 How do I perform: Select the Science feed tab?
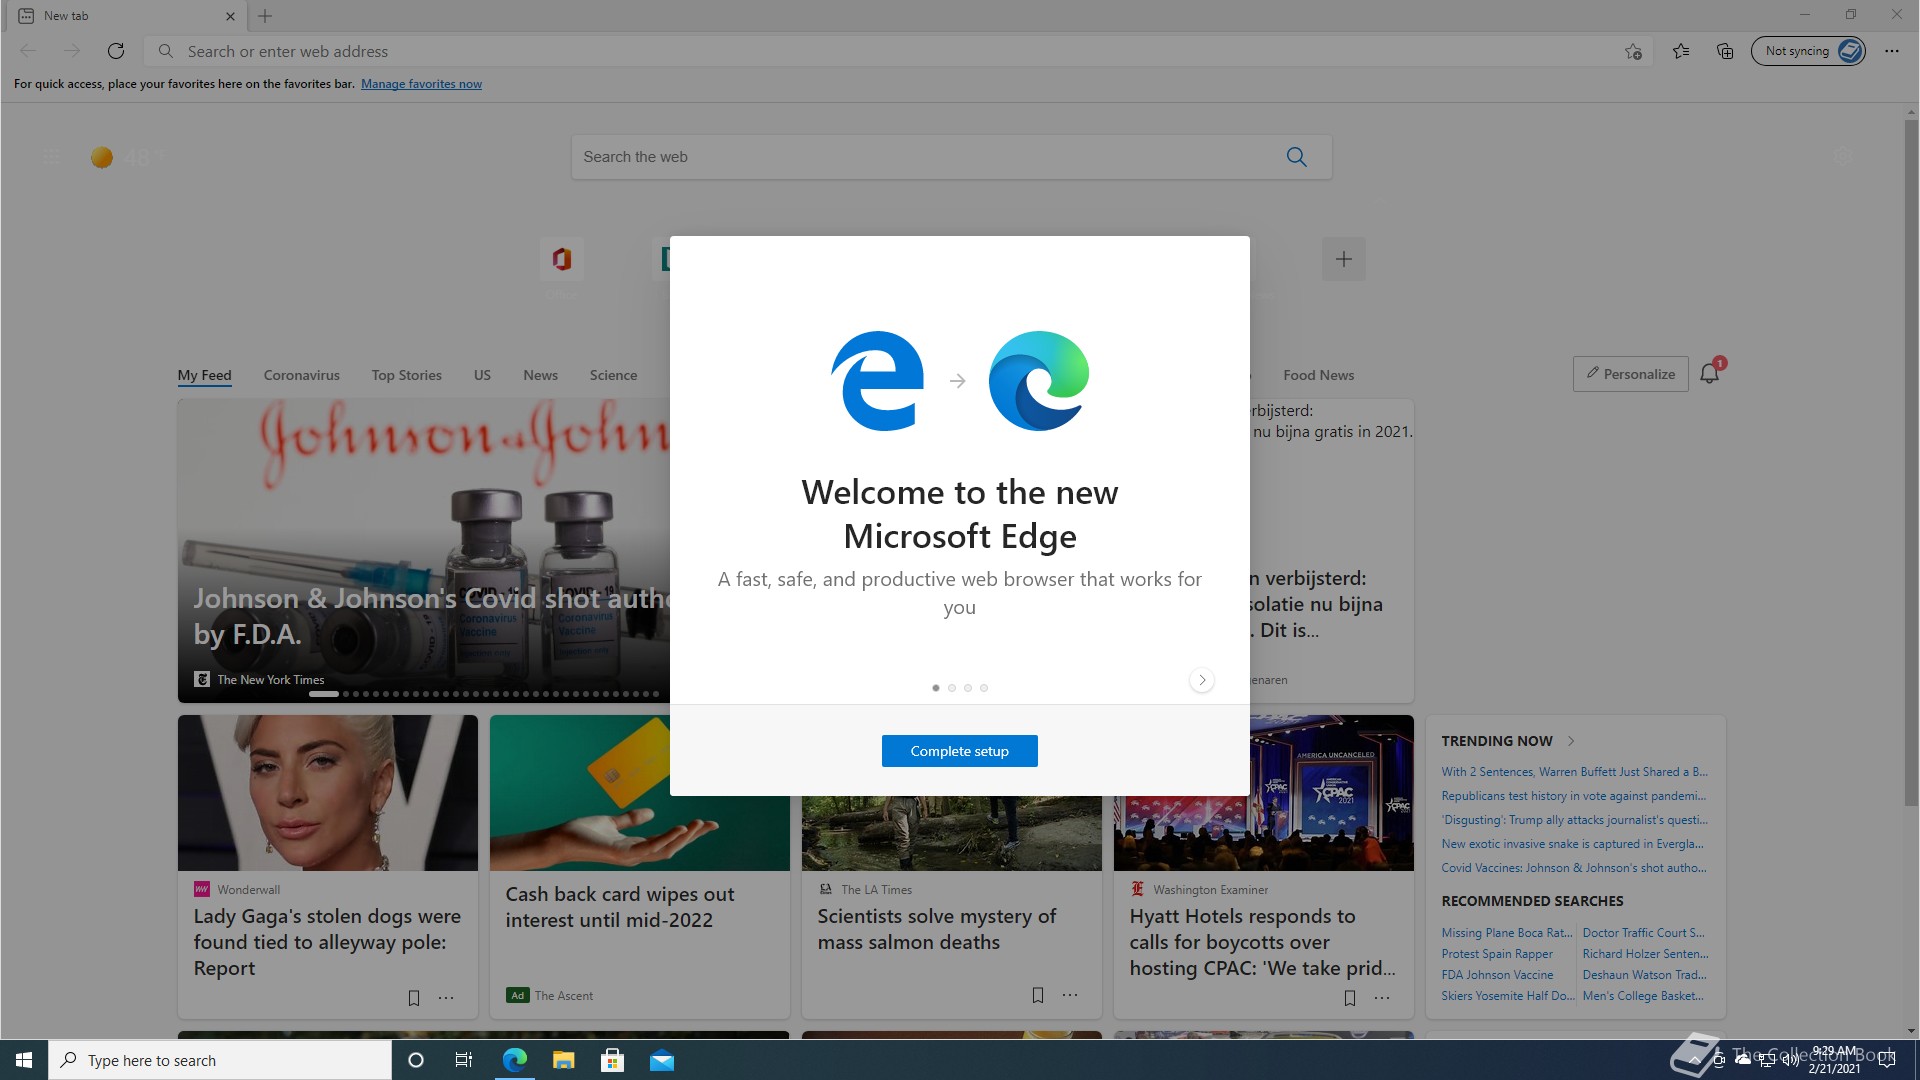pyautogui.click(x=613, y=375)
